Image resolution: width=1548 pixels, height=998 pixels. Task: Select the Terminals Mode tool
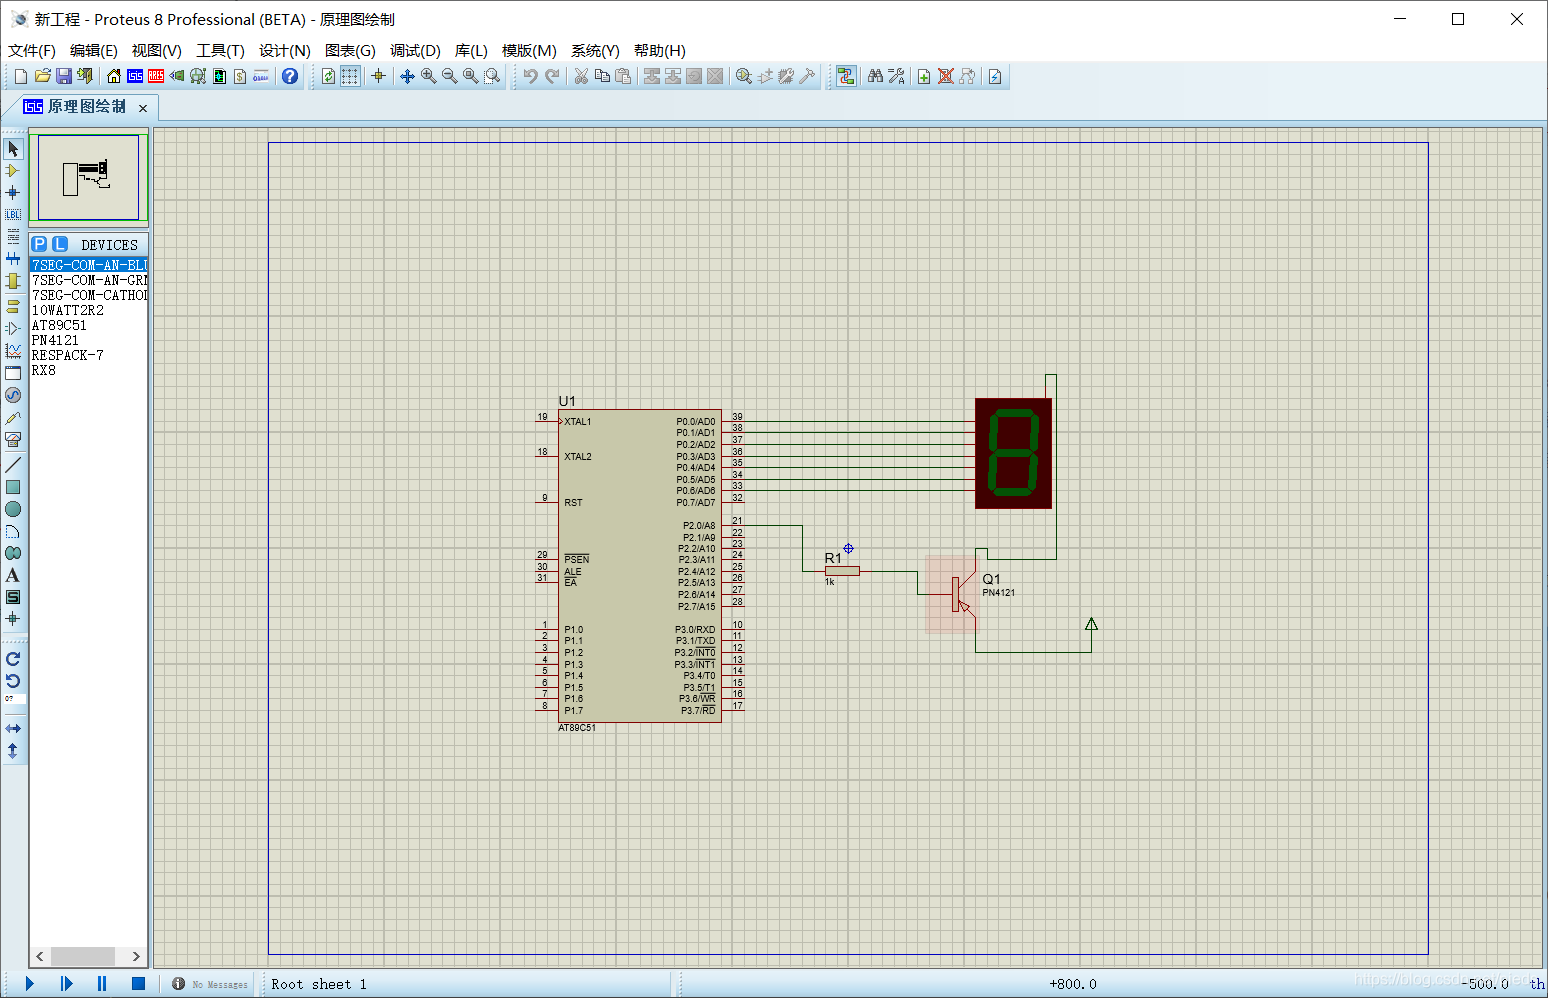13,306
